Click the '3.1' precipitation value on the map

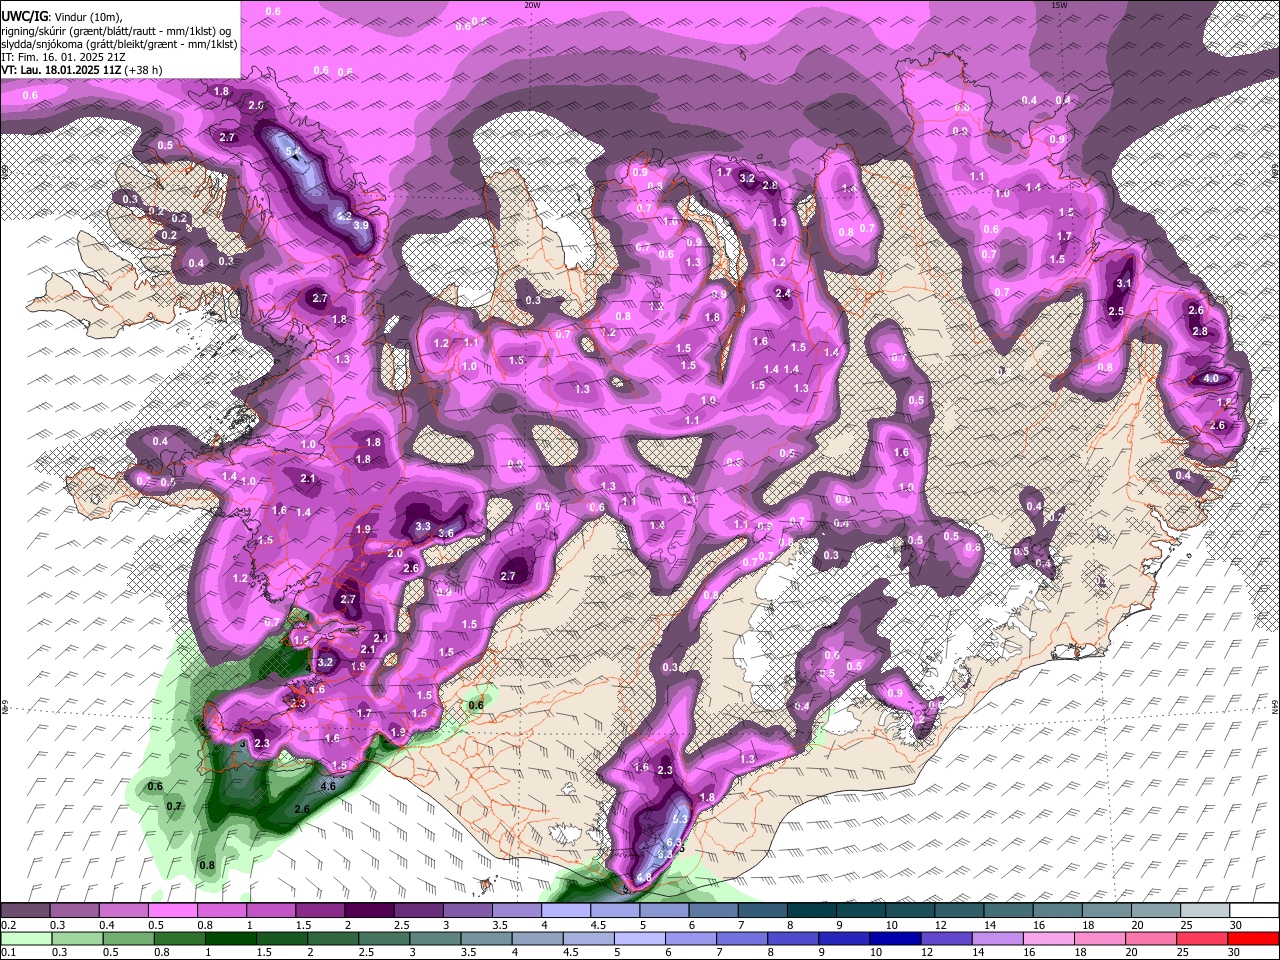coord(1123,284)
